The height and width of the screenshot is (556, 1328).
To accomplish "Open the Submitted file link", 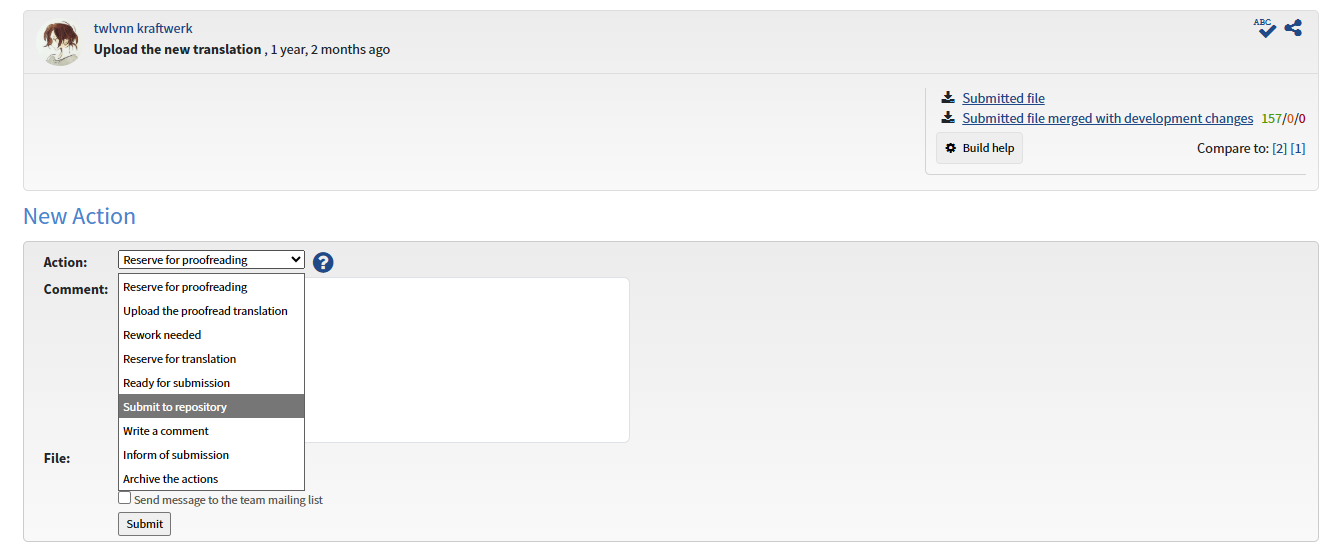I will pyautogui.click(x=1003, y=98).
